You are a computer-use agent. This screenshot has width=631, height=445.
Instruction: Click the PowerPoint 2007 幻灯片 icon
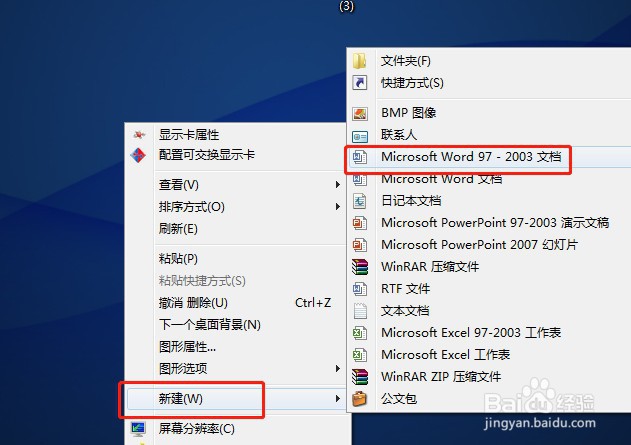click(x=359, y=245)
